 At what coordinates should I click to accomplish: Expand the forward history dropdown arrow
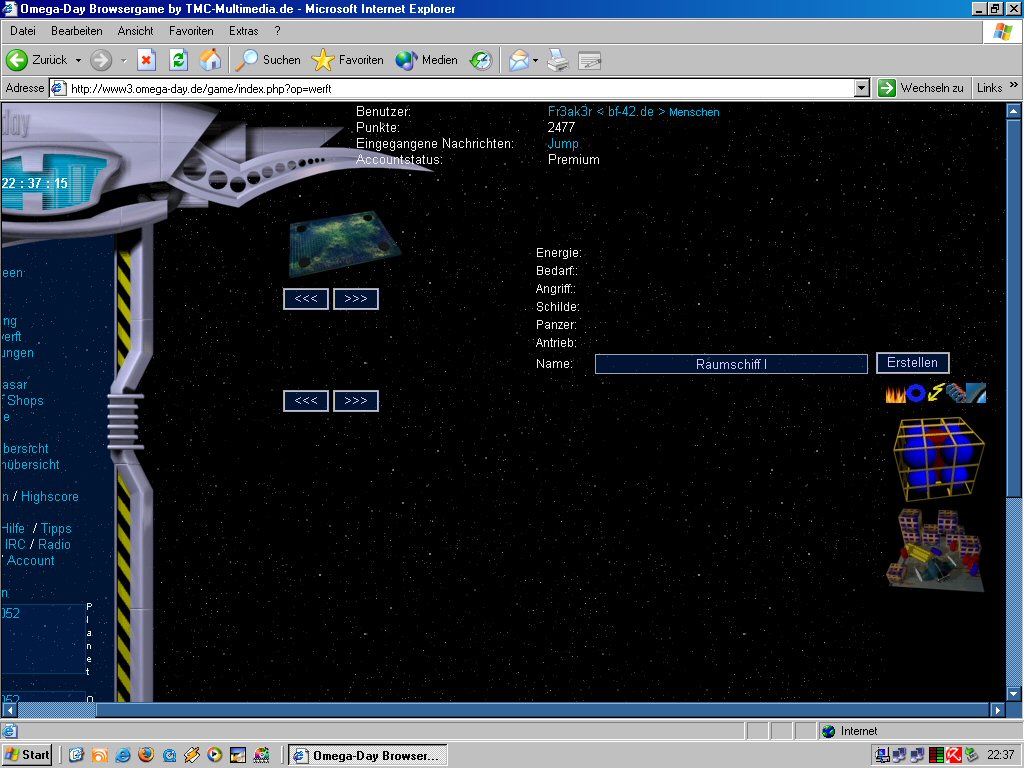click(123, 60)
